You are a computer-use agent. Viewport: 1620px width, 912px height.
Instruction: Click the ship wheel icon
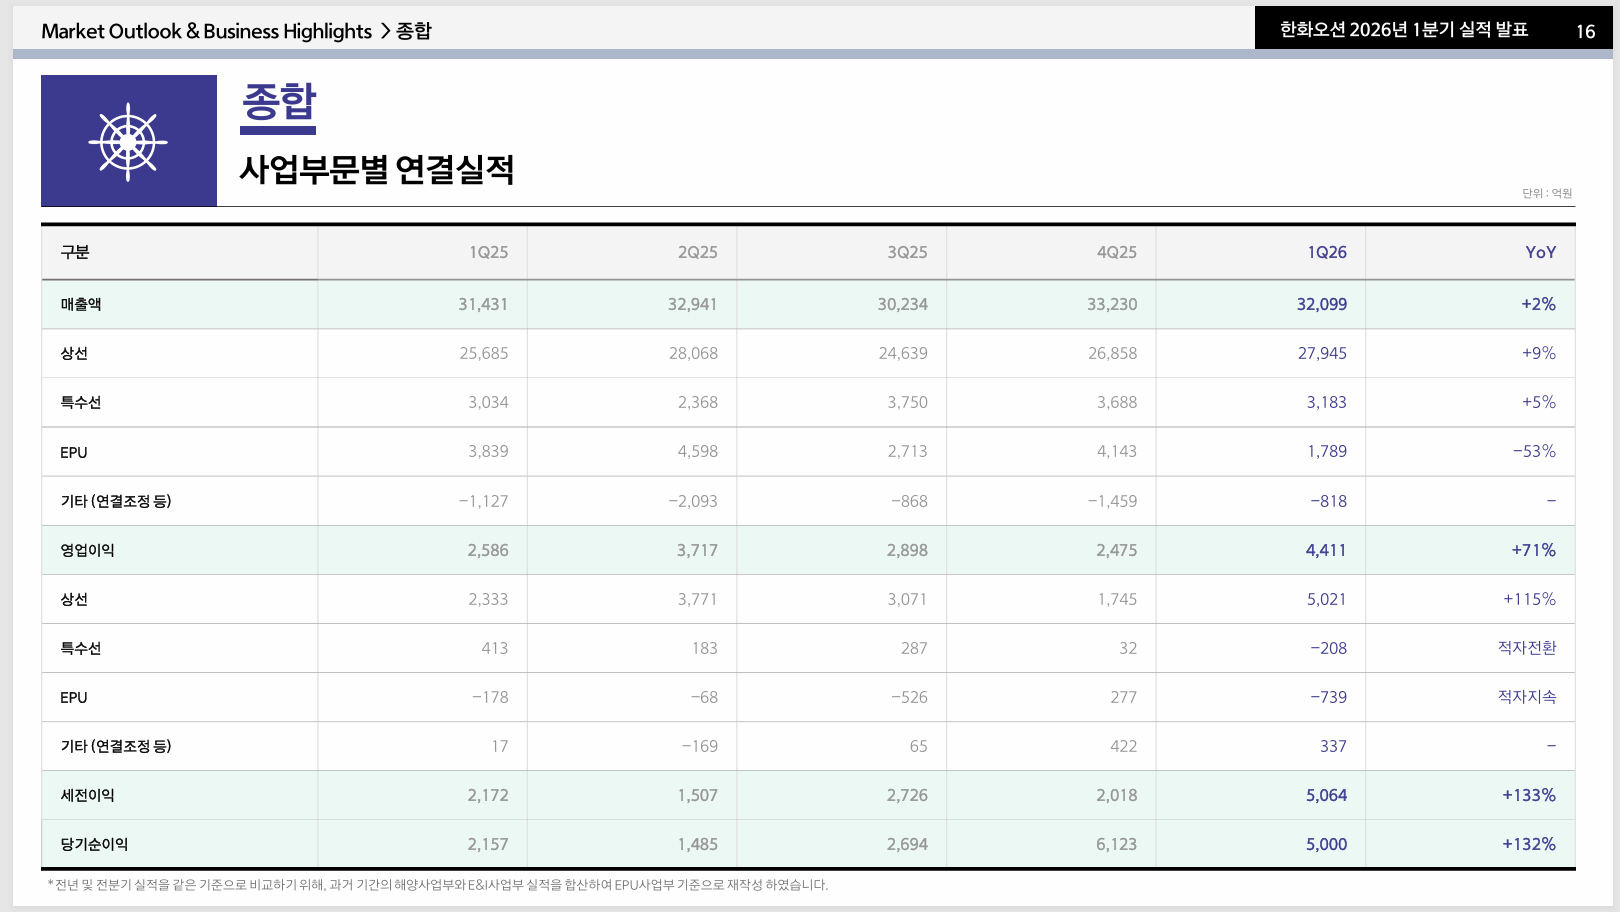(128, 141)
